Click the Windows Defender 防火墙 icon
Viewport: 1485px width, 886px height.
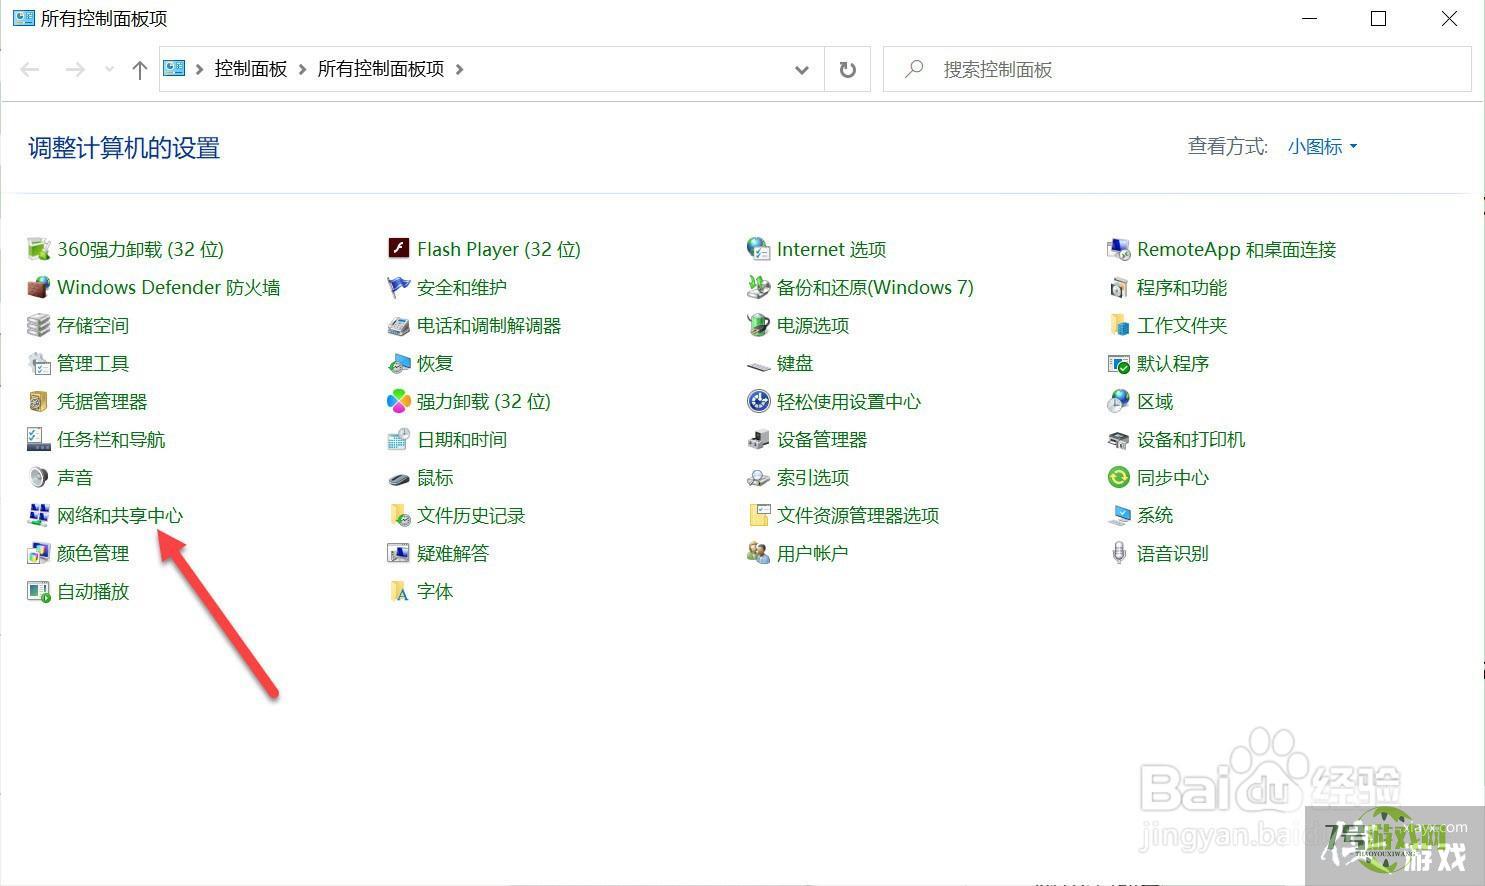(x=38, y=287)
